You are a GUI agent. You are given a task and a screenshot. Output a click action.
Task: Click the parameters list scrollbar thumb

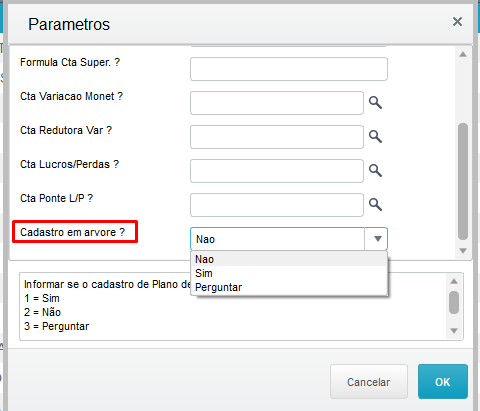463,181
